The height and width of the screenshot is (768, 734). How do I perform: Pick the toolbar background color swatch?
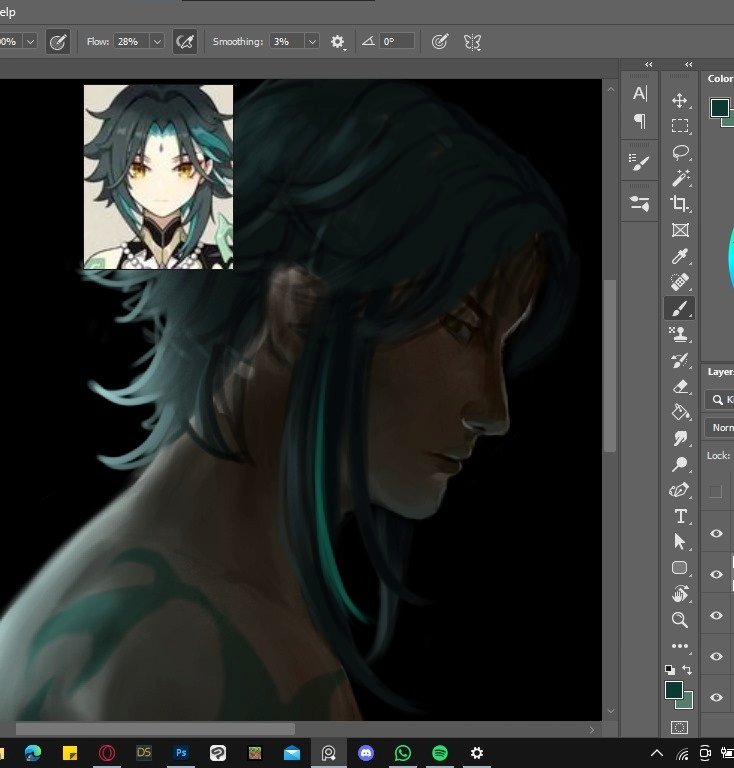click(x=687, y=703)
